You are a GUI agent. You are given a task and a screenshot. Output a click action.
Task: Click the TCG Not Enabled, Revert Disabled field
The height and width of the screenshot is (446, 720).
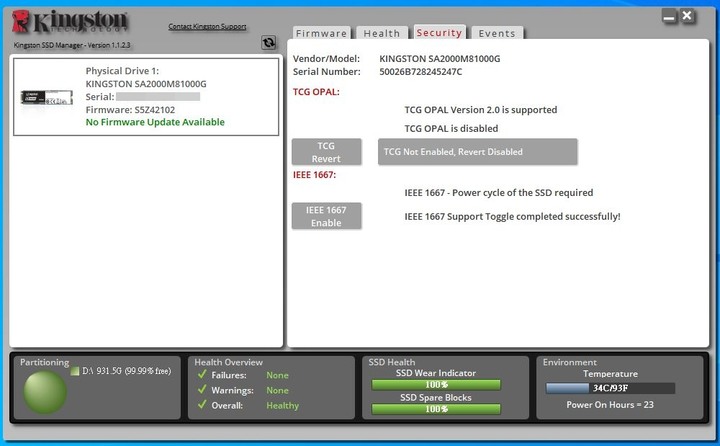point(478,152)
